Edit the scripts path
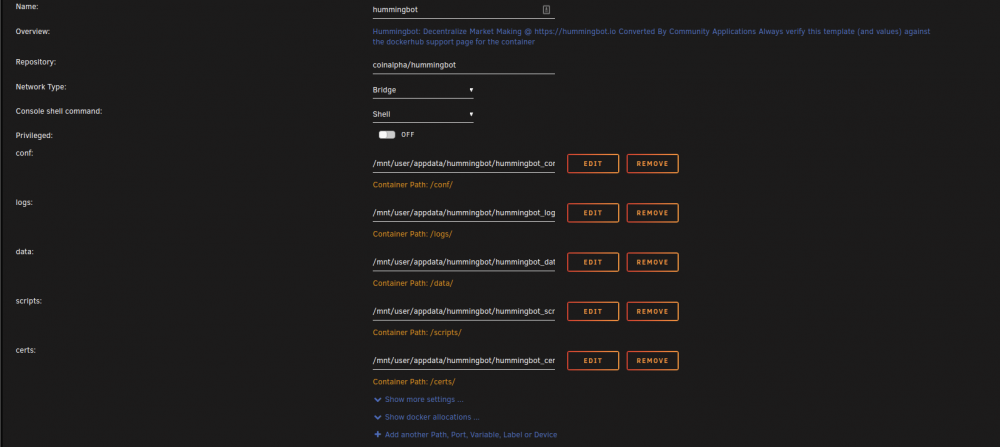Image resolution: width=1000 pixels, height=447 pixels. click(592, 311)
